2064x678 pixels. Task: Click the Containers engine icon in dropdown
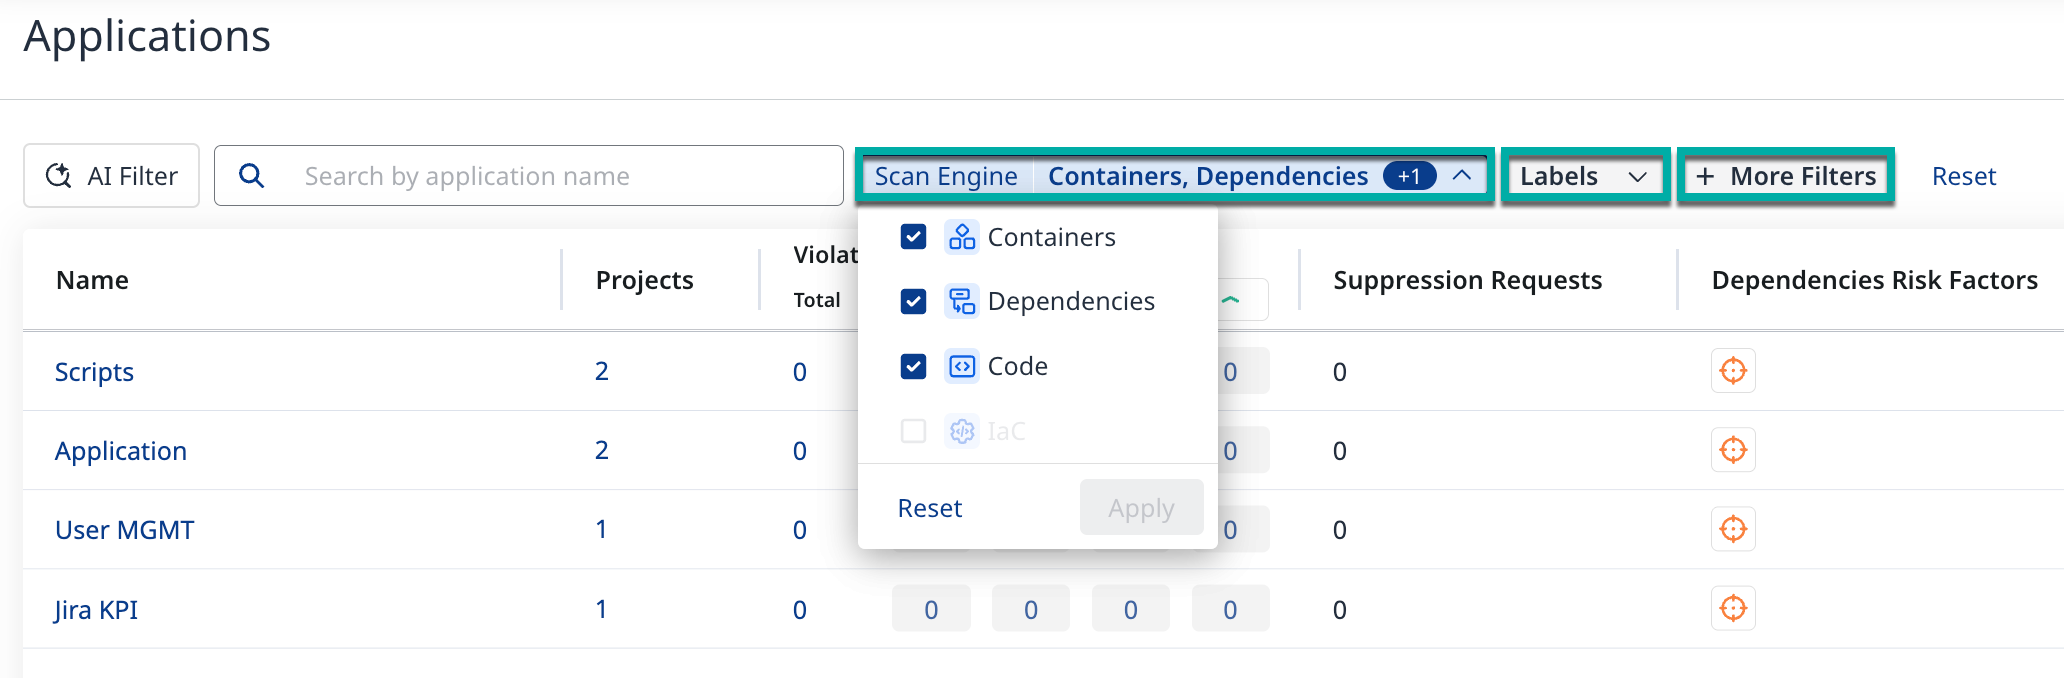[x=961, y=237]
